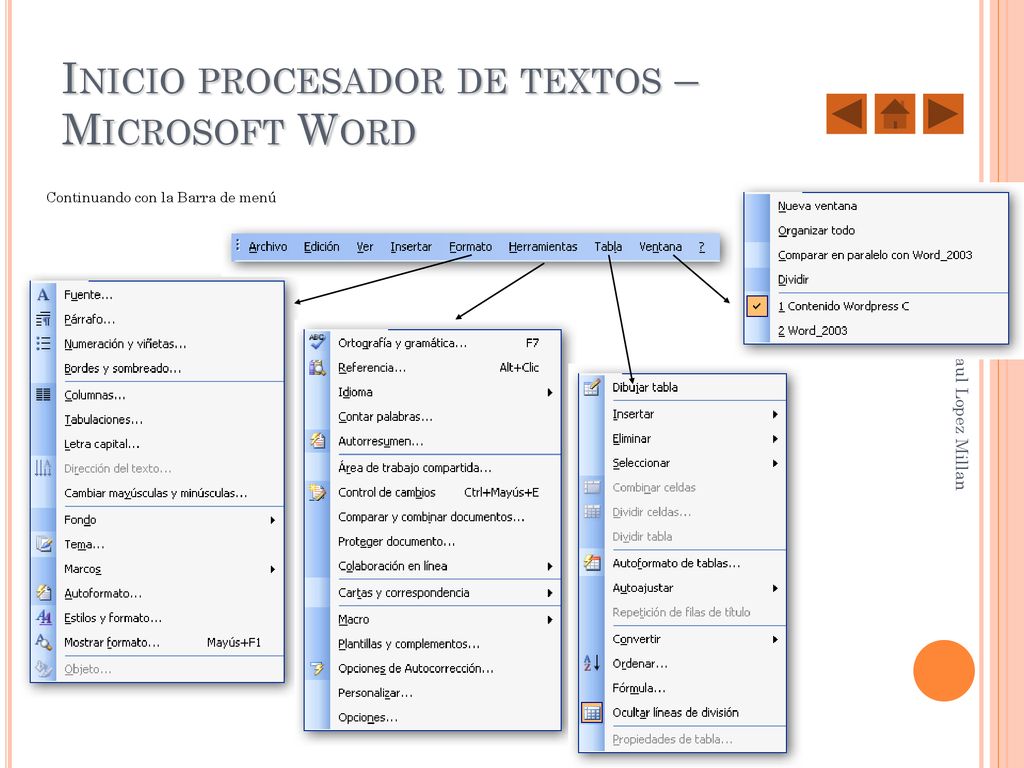Viewport: 1024px width, 768px height.
Task: Click the Opciones de Autocorrección lightning icon
Action: tap(317, 668)
